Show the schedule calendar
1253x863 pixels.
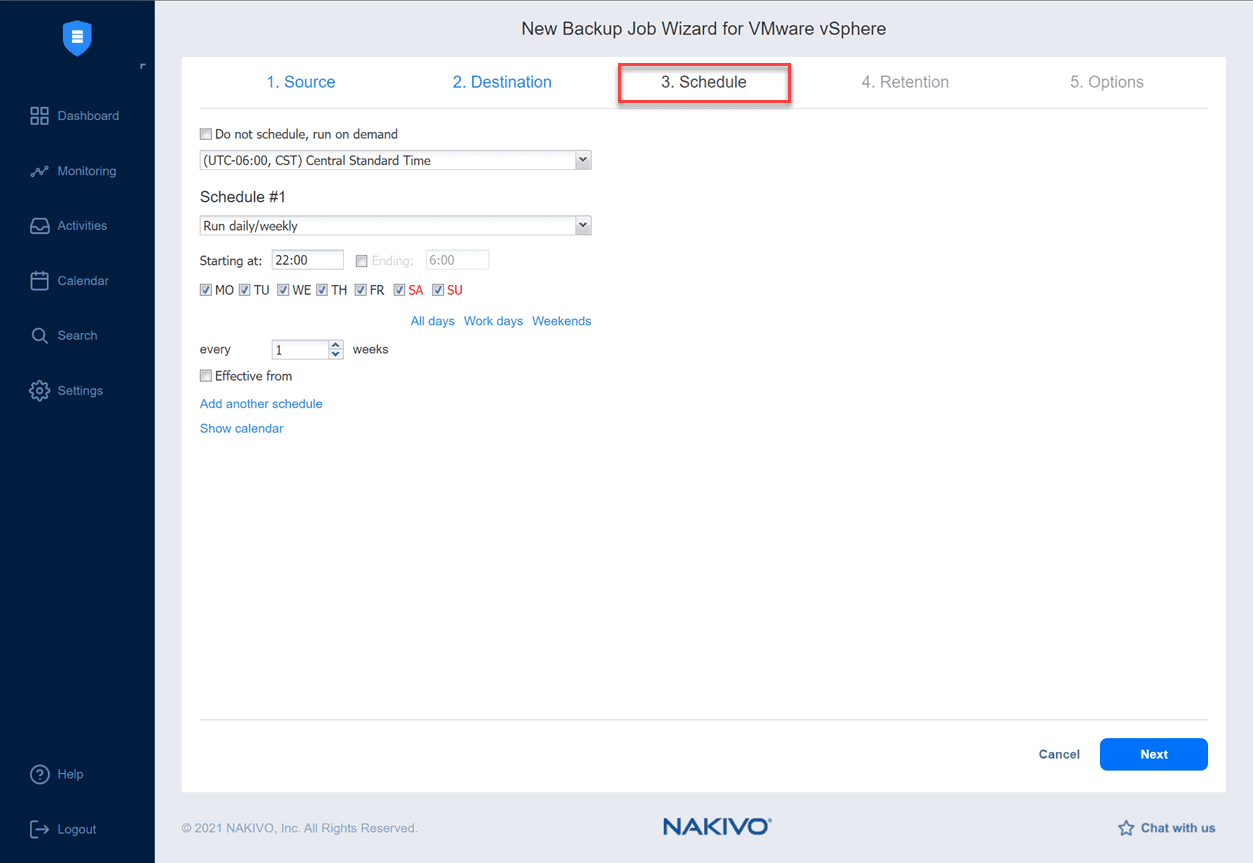point(241,428)
